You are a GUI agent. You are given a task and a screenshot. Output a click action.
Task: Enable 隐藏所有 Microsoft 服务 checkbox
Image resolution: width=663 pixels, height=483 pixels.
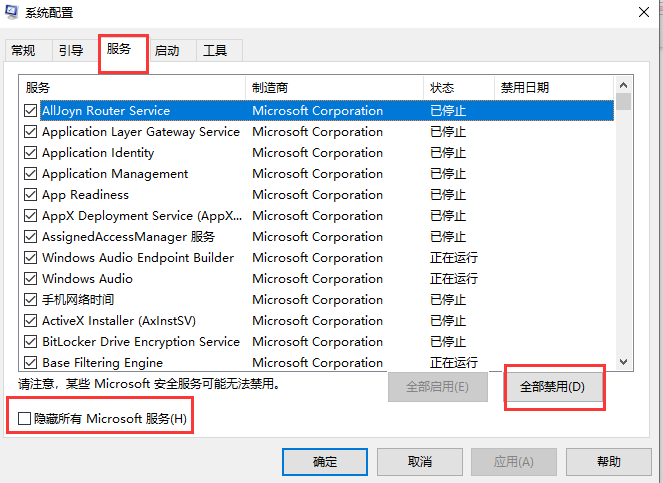[24, 418]
